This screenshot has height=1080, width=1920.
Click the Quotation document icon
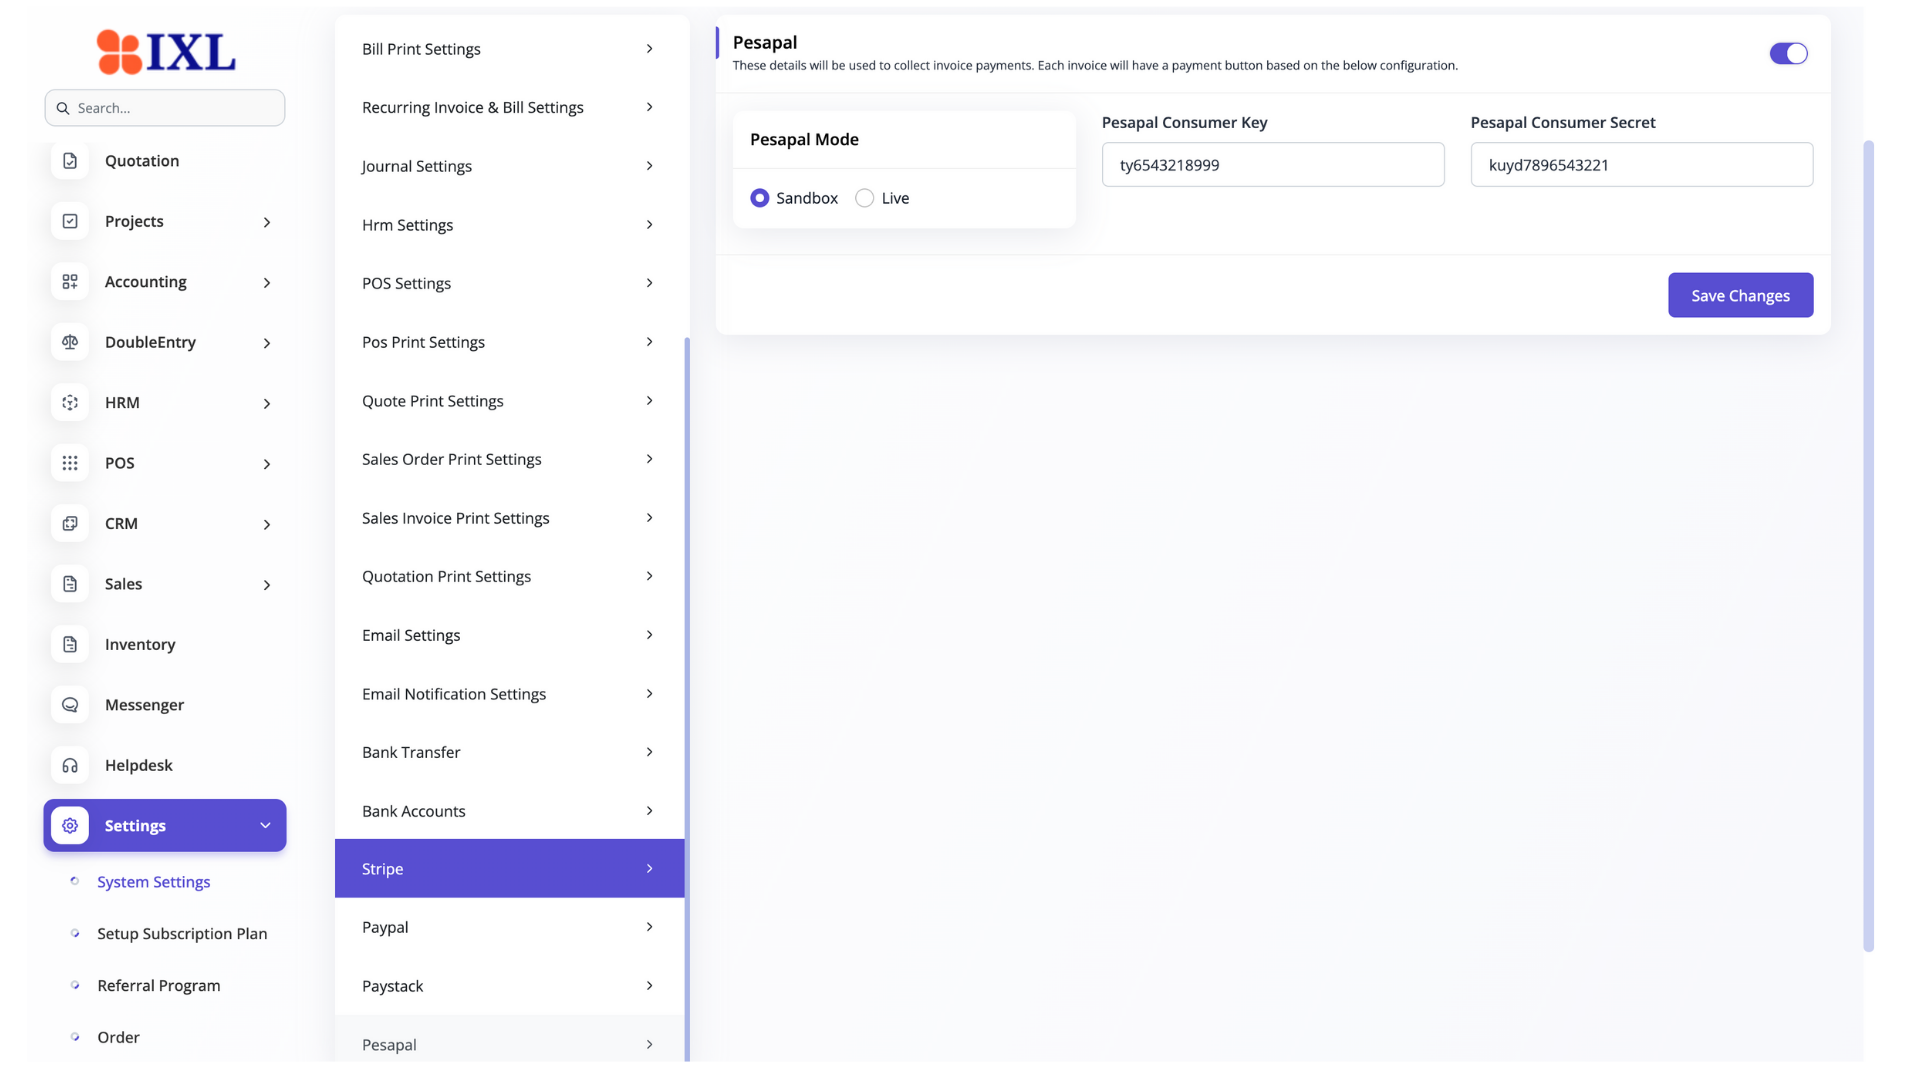tap(70, 161)
